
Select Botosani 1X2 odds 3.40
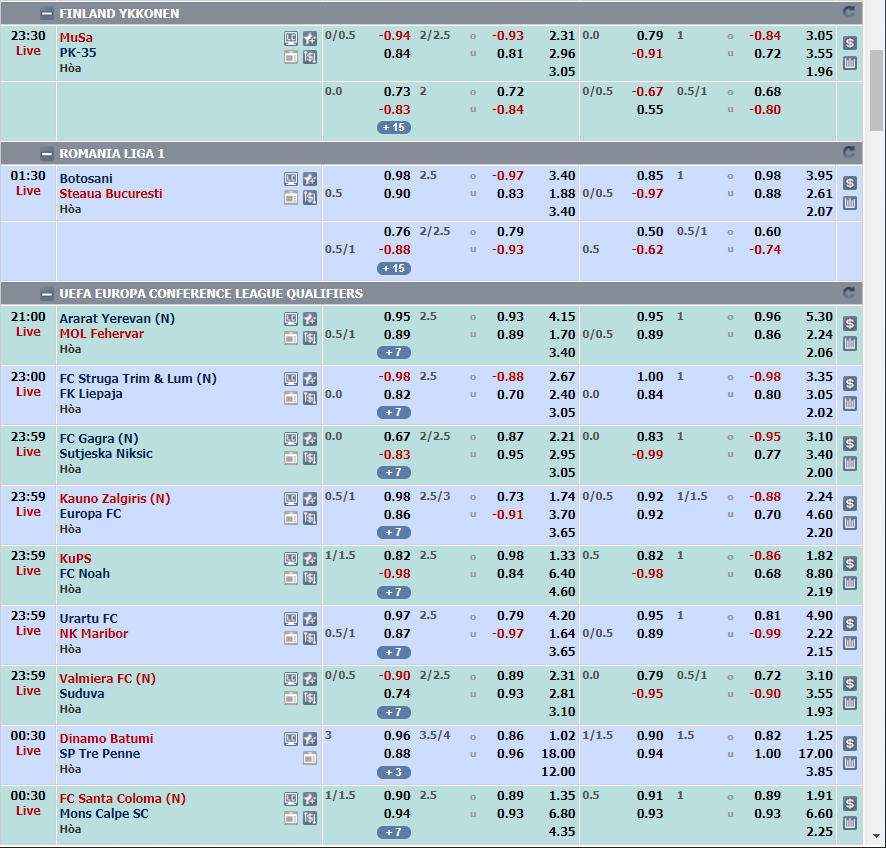[x=562, y=176]
